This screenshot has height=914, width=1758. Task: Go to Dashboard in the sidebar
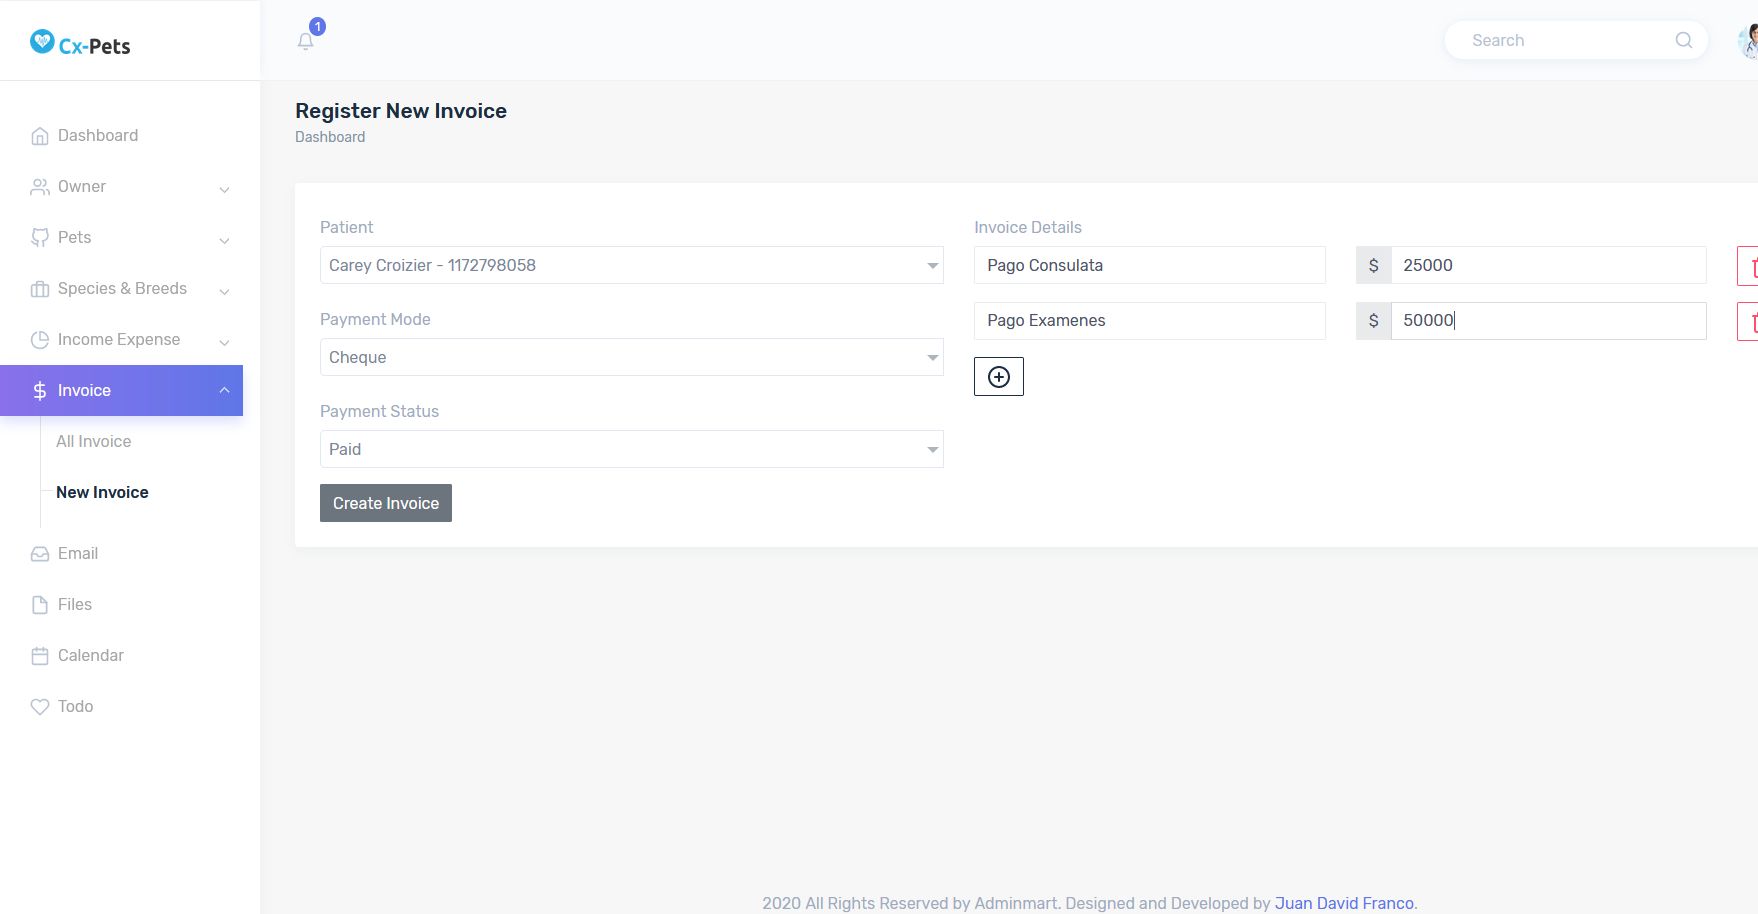point(97,136)
